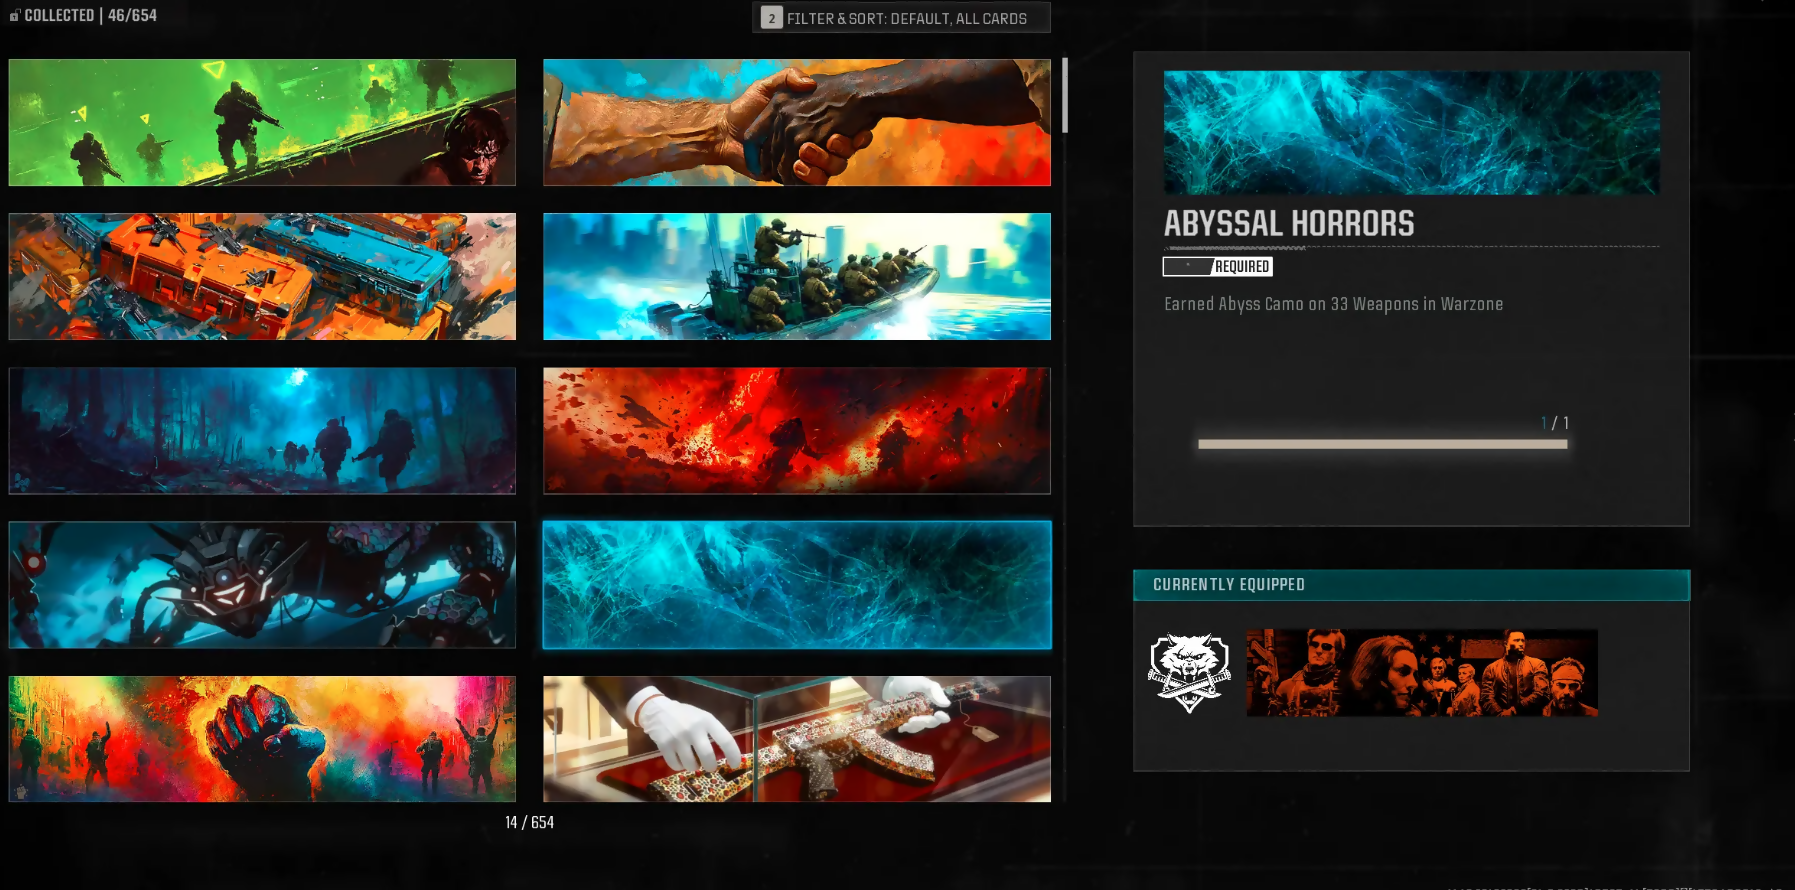Click the Abyssal Horrors preview image
Image resolution: width=1795 pixels, height=890 pixels.
[x=1411, y=132]
